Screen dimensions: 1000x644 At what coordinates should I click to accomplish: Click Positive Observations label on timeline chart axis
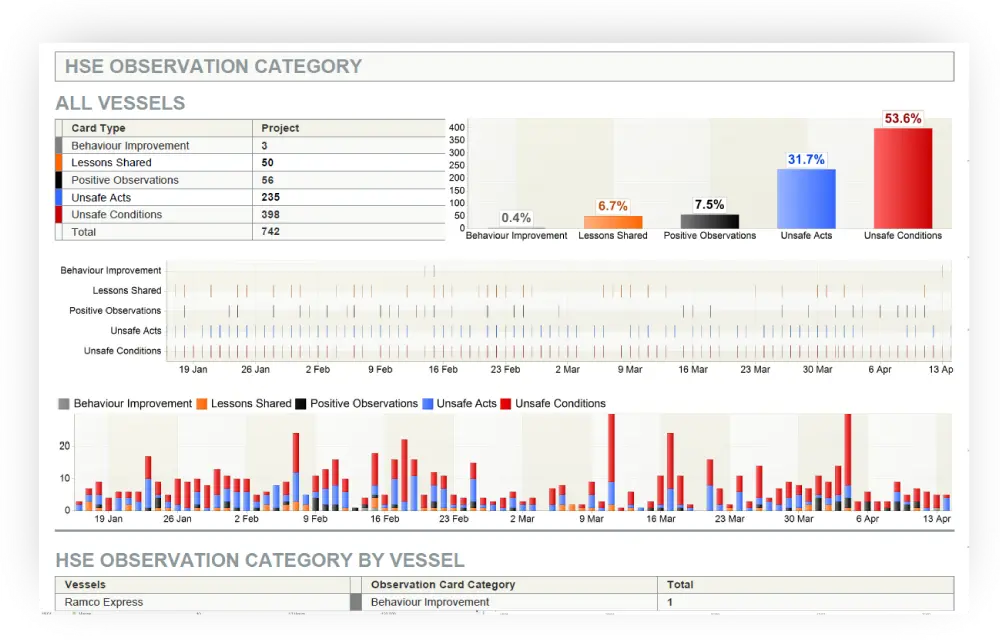click(115, 311)
